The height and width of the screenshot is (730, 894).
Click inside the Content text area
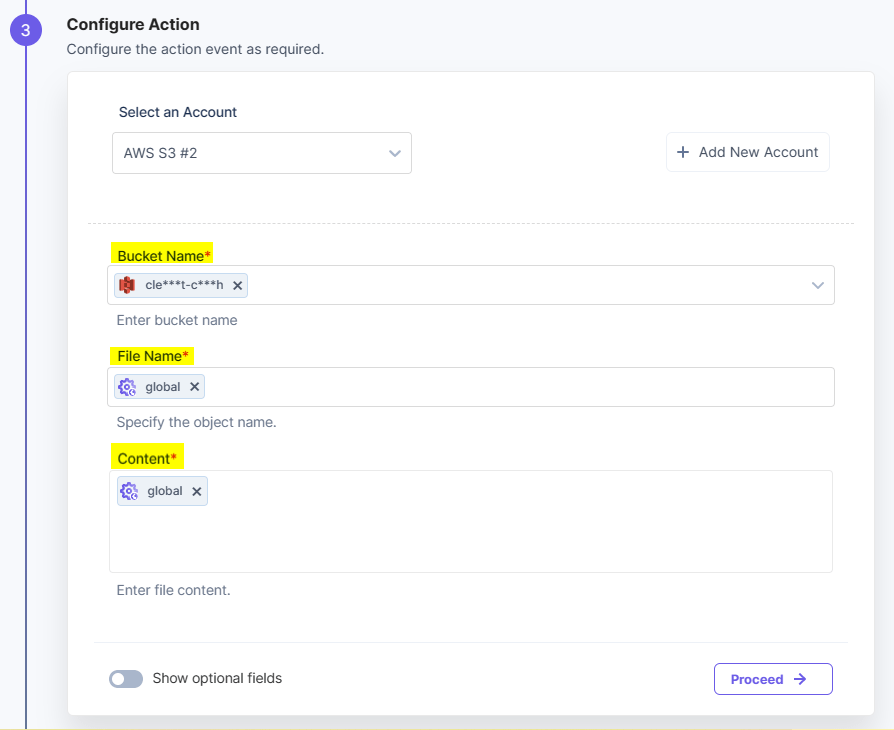470,535
